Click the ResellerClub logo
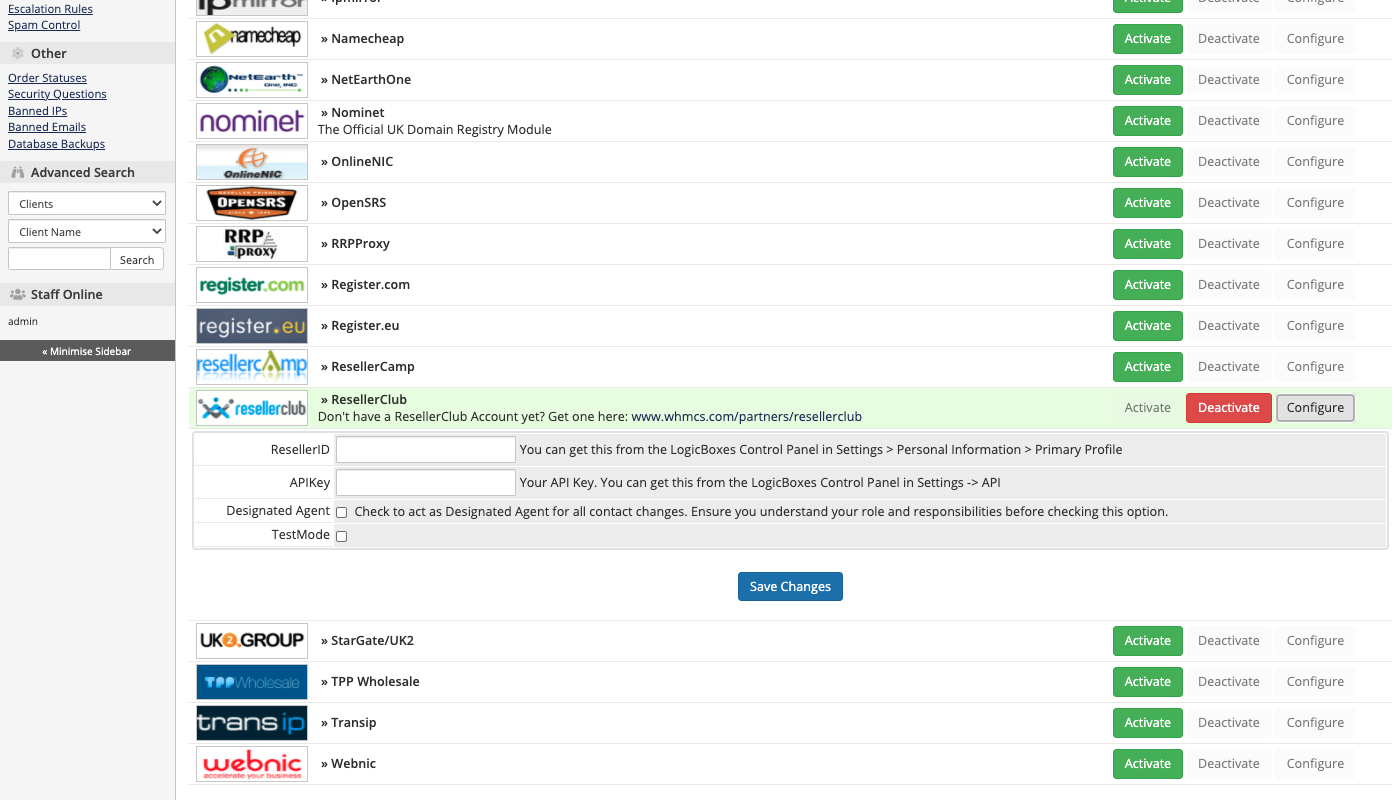1400x800 pixels. coord(251,408)
